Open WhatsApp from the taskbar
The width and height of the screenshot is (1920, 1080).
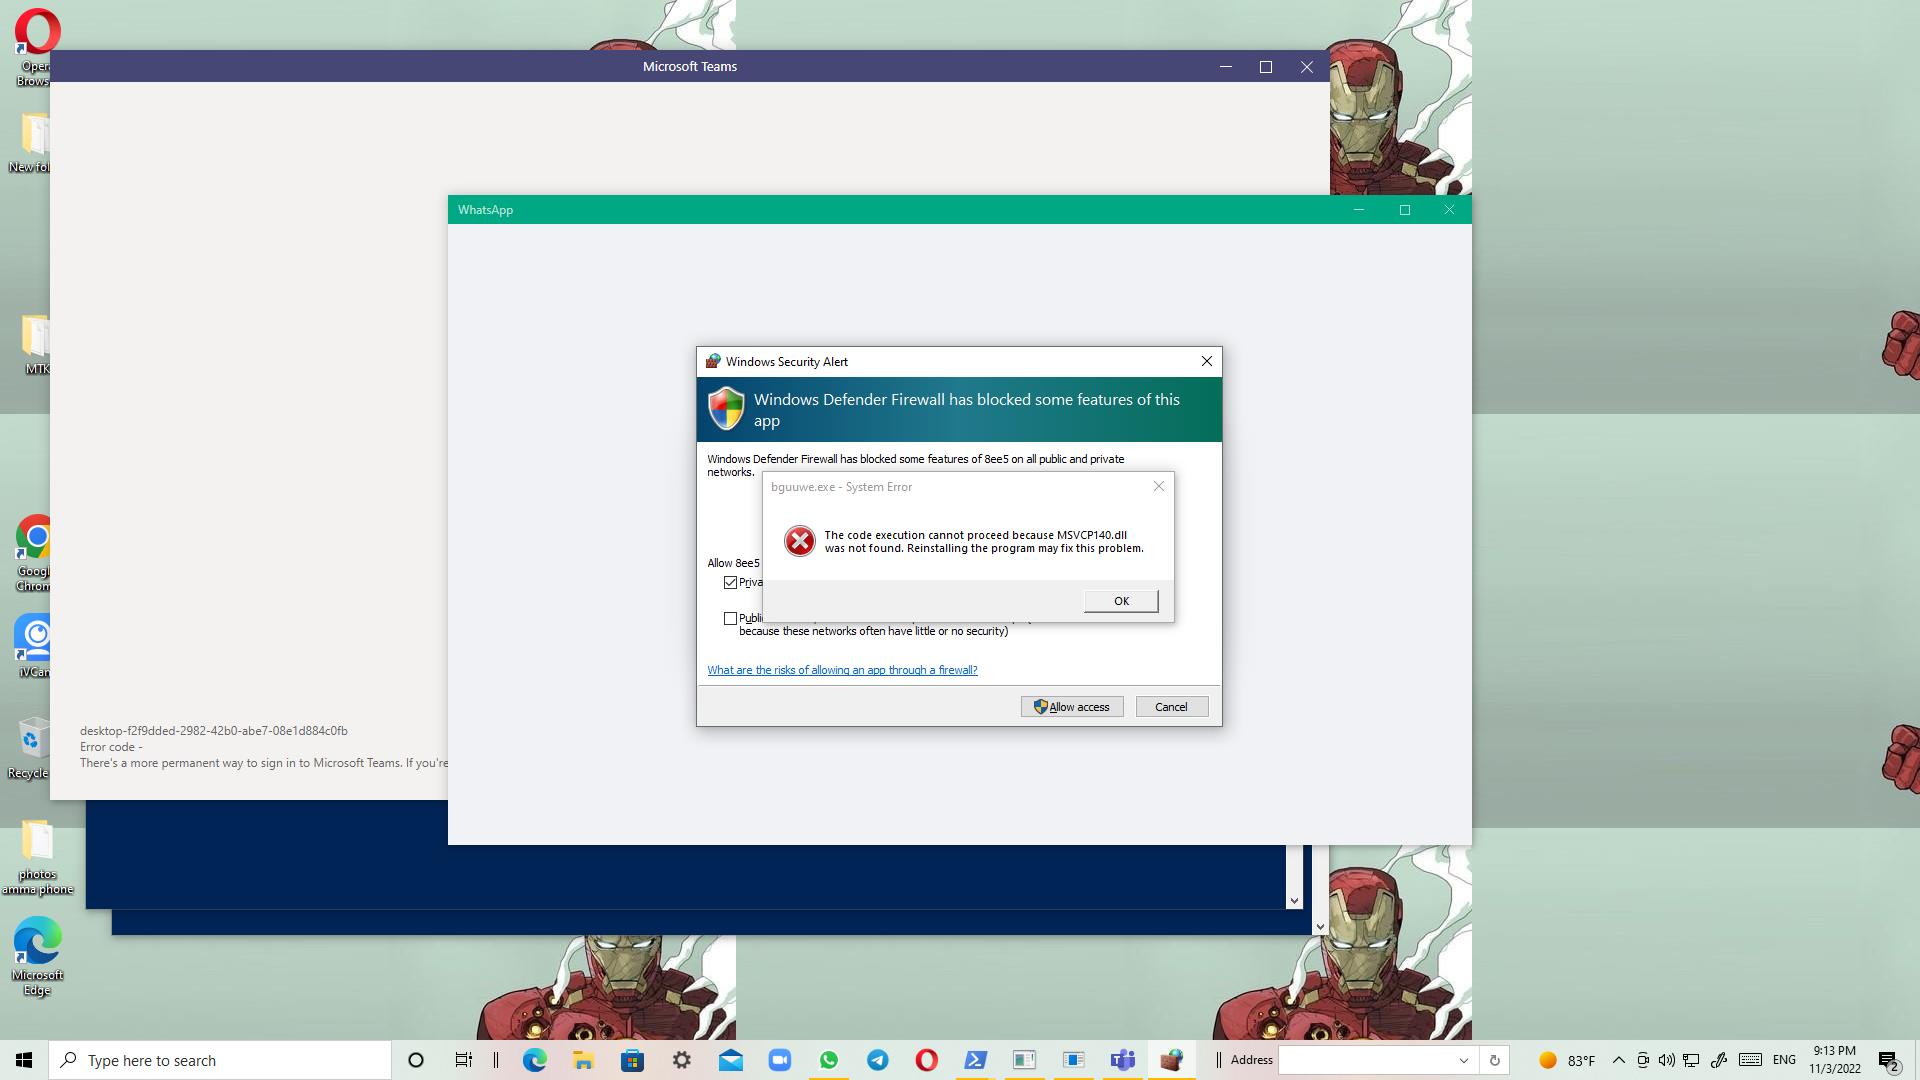pyautogui.click(x=828, y=1060)
